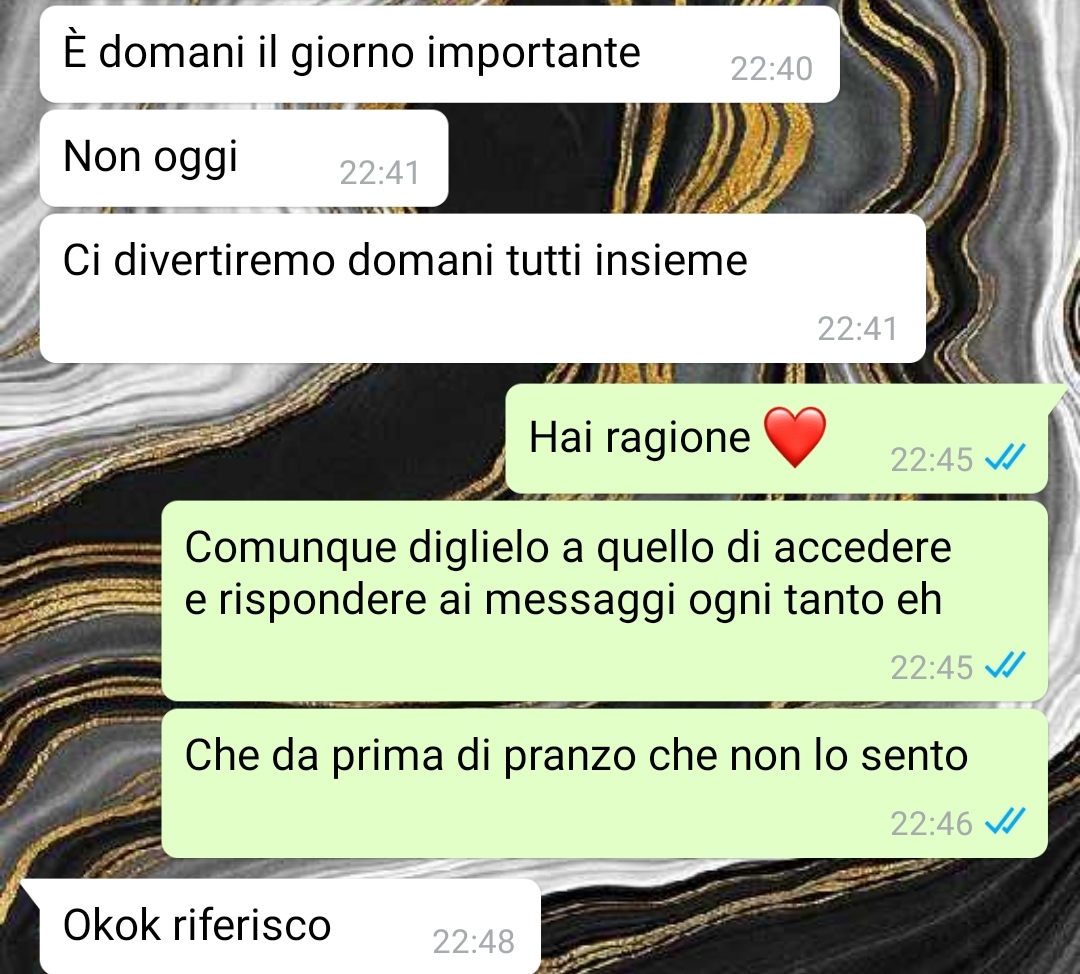Tap 'Che da prima di pranzo' message
Image resolution: width=1080 pixels, height=974 pixels.
click(x=604, y=784)
